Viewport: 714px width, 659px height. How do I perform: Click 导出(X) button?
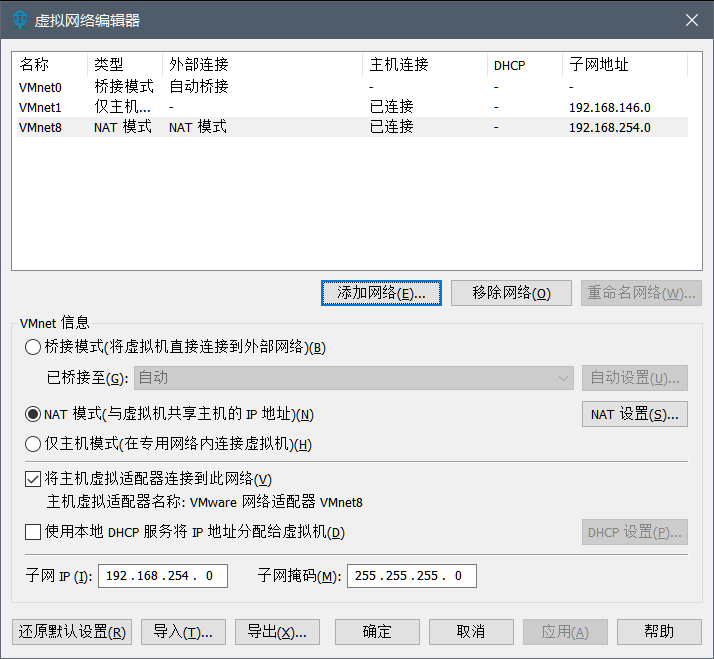pyautogui.click(x=277, y=632)
